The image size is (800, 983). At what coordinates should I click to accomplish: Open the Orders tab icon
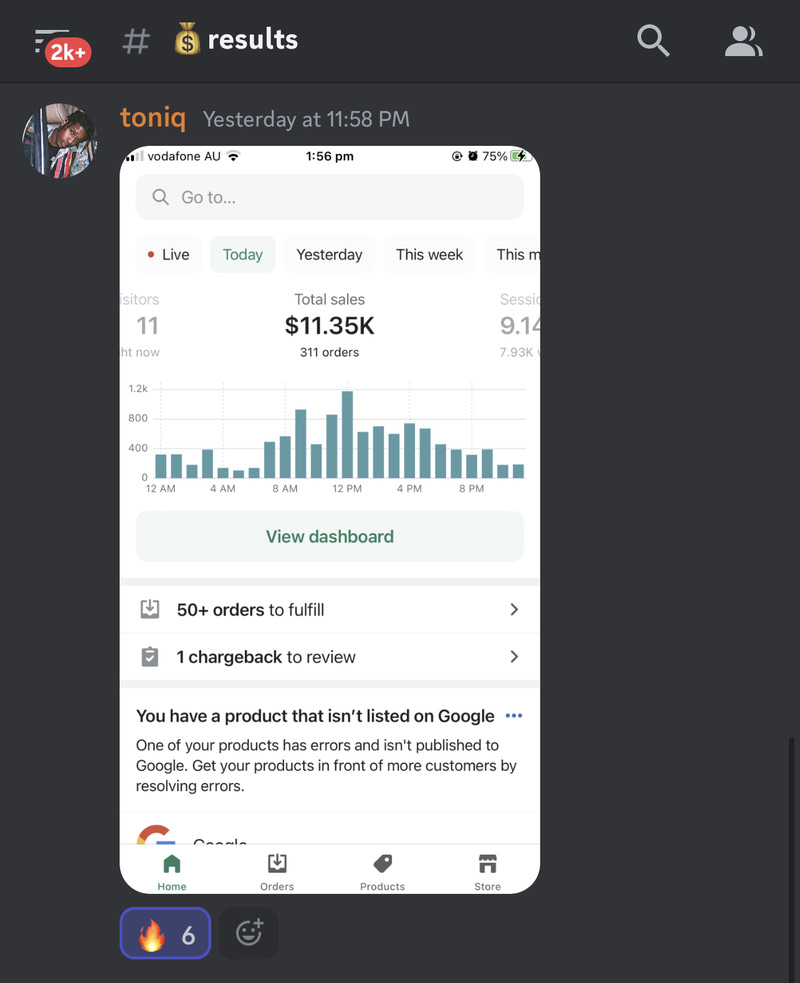(277, 864)
